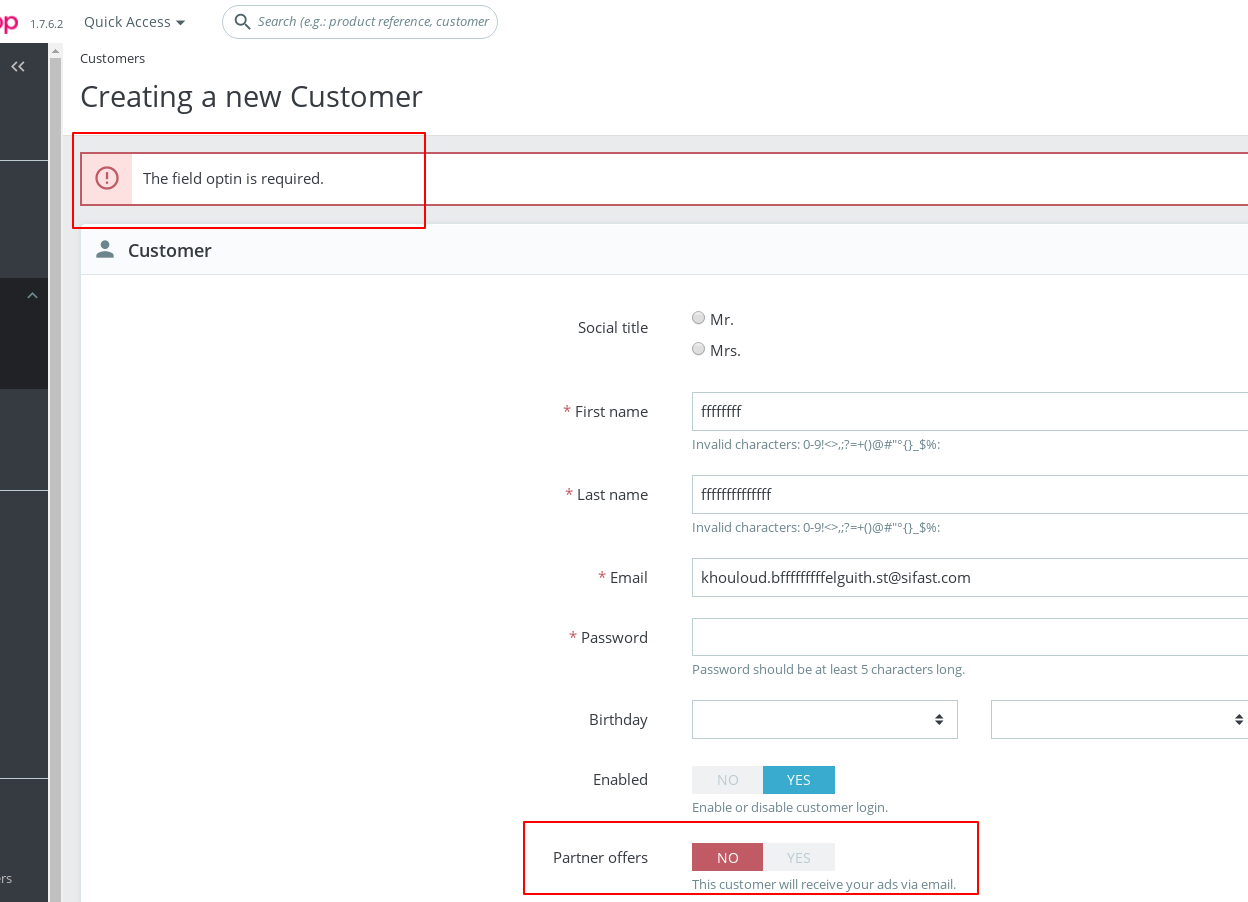The image size is (1248, 902).
Task: Click the Partner offers label
Action: pos(600,857)
